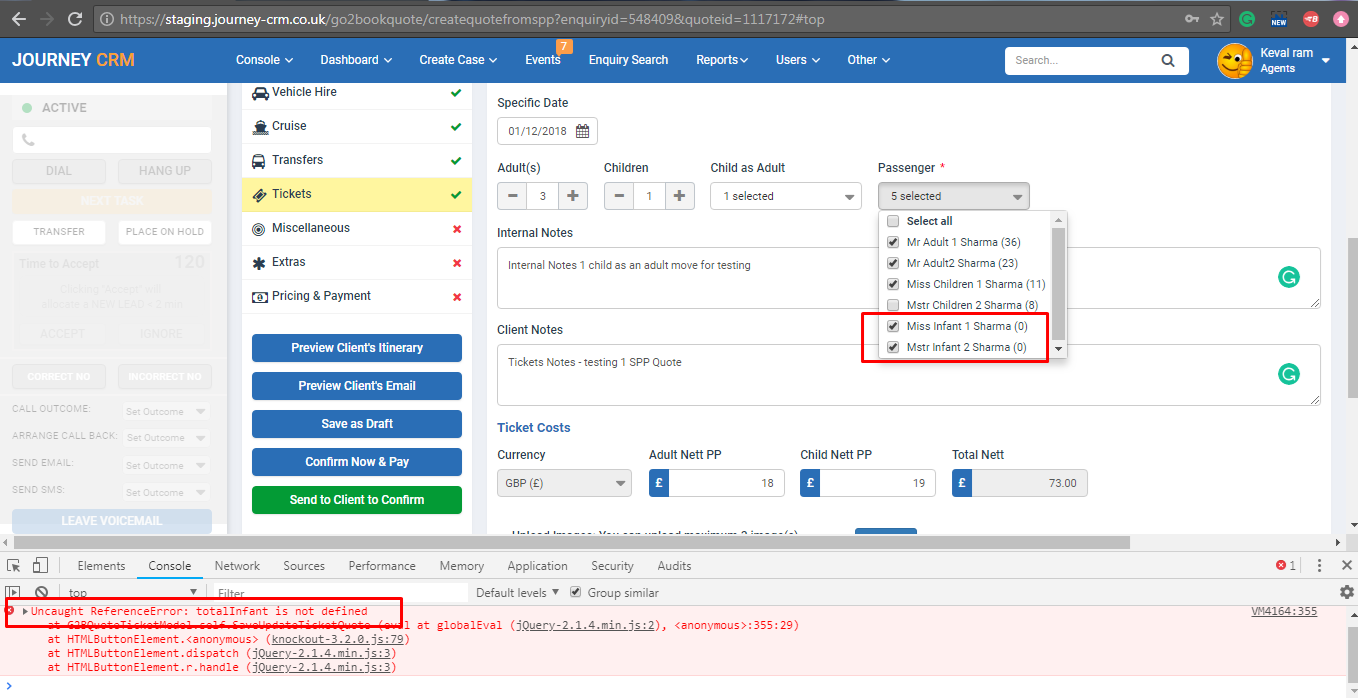Uncheck Miss Infant 1 Sharma (0)
Image resolution: width=1358 pixels, height=698 pixels.
(893, 326)
